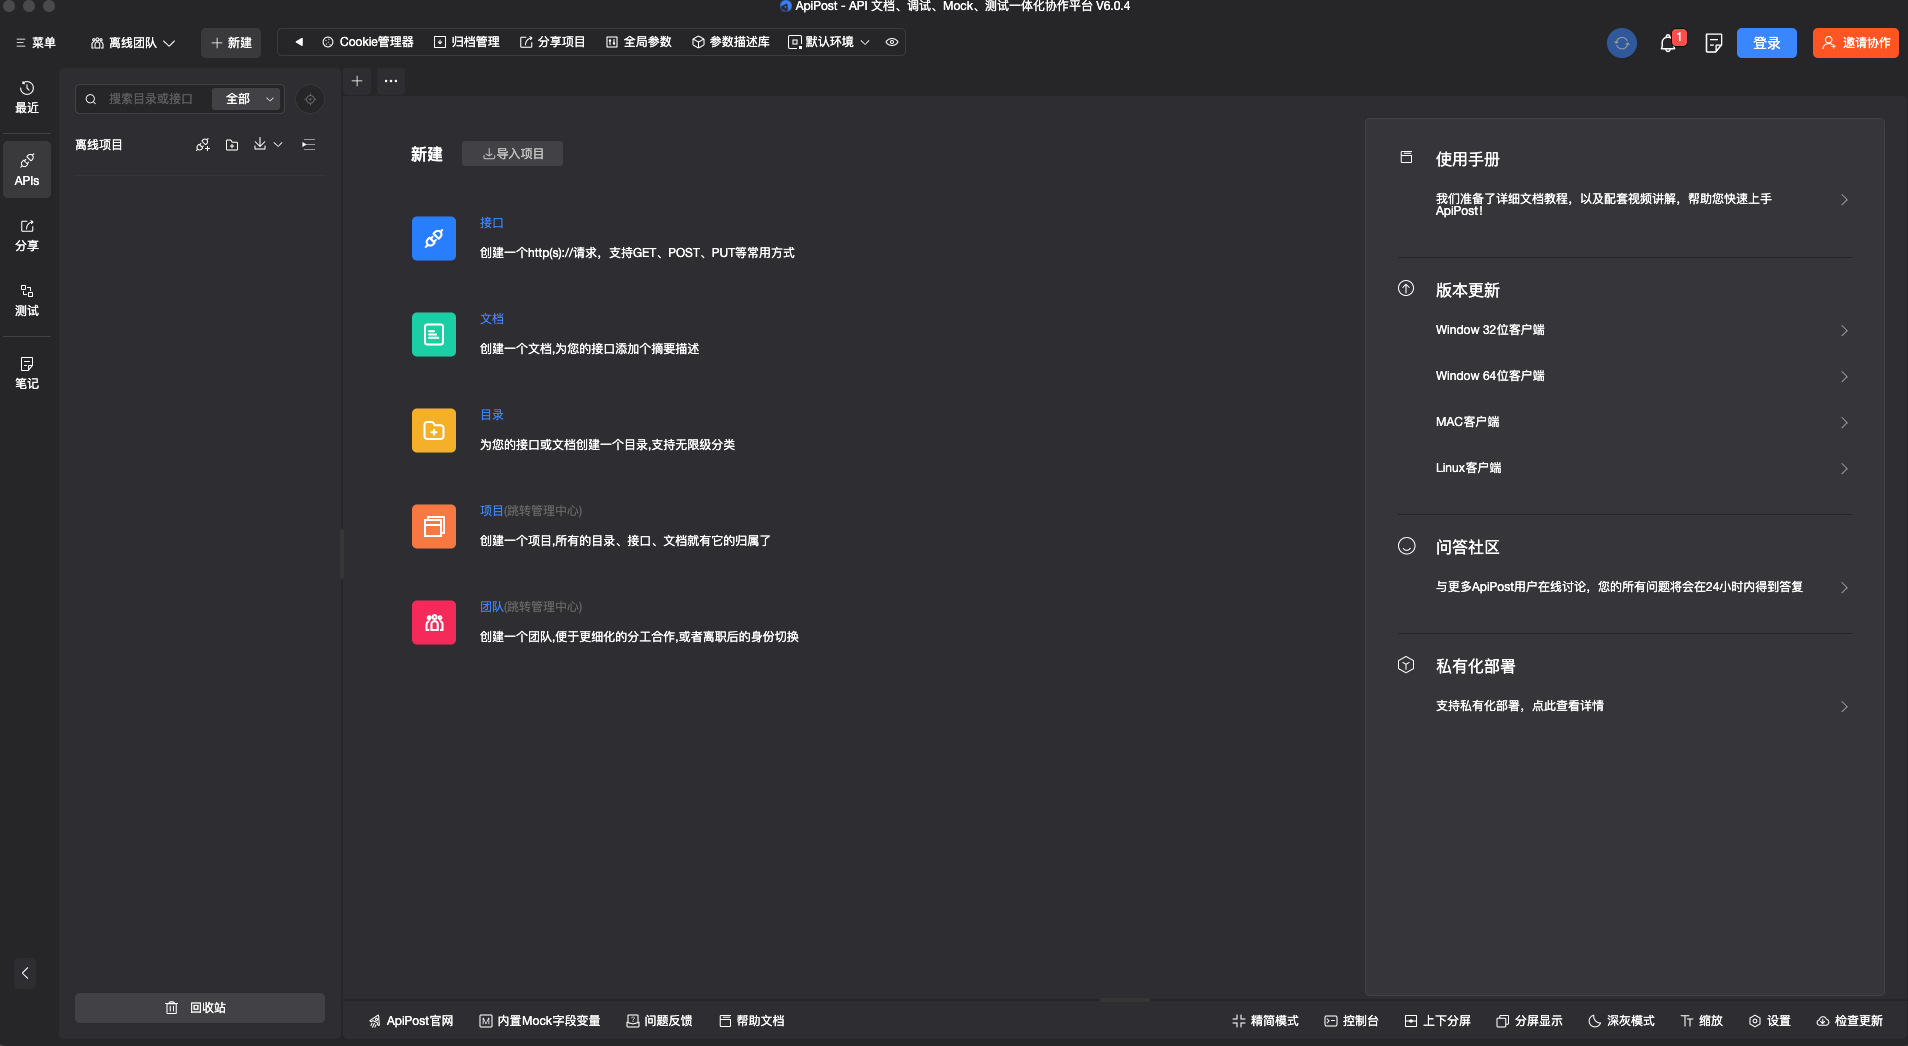
Task: Open 问答社区 discussion description row
Action: coord(1642,588)
